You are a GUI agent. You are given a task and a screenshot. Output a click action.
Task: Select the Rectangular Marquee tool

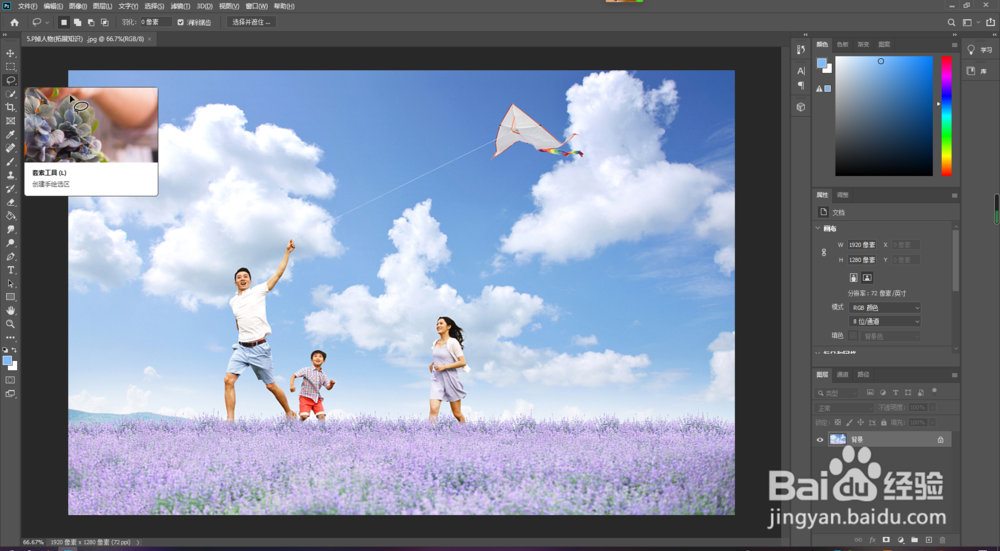click(10, 66)
